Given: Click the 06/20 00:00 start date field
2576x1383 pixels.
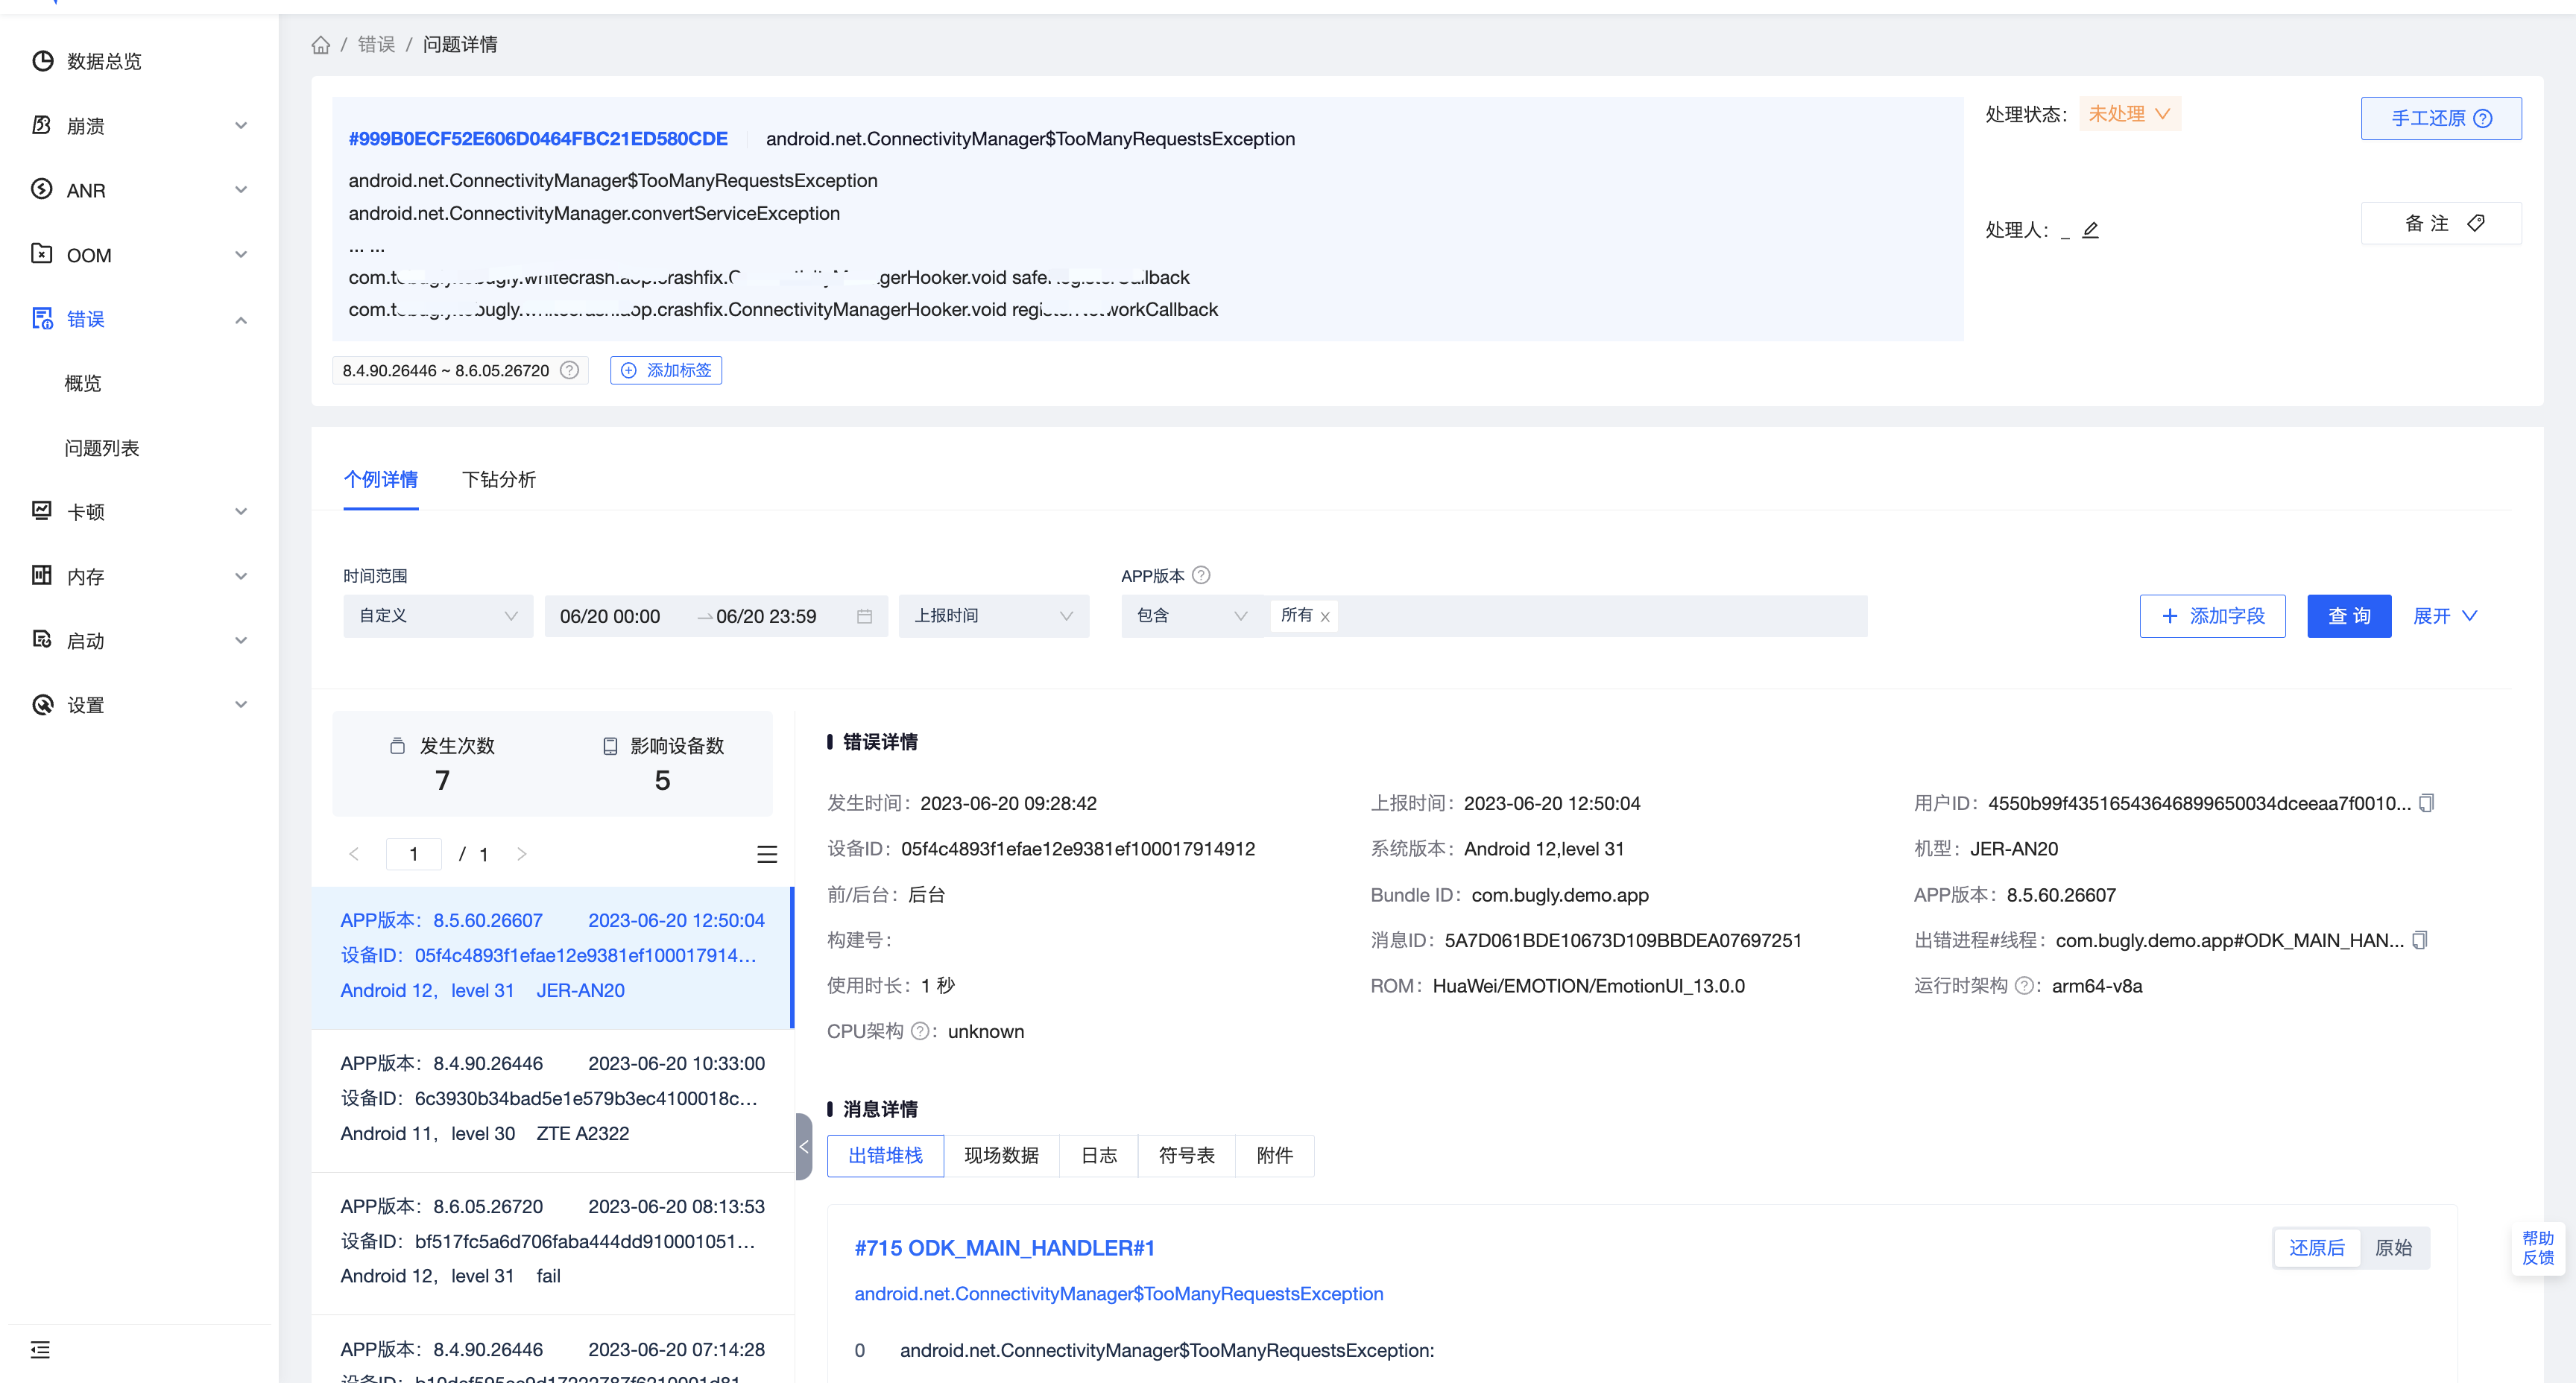Looking at the screenshot, I should coord(610,617).
